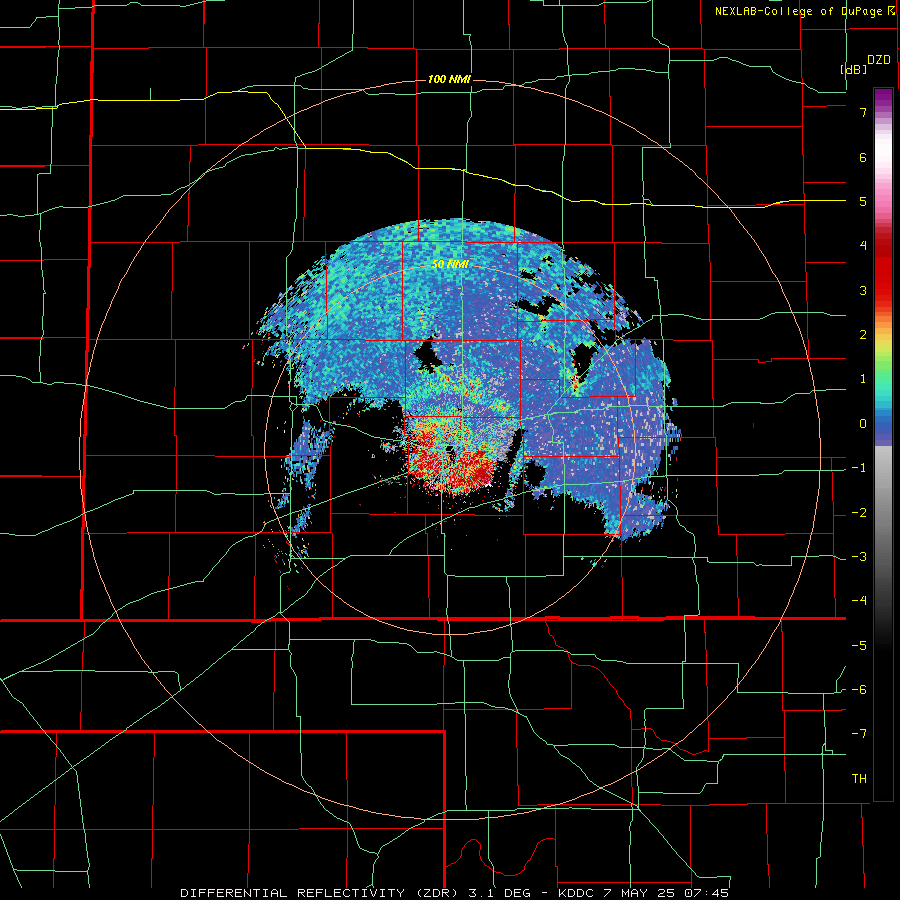Click the 50 NMI range ring label

click(450, 264)
